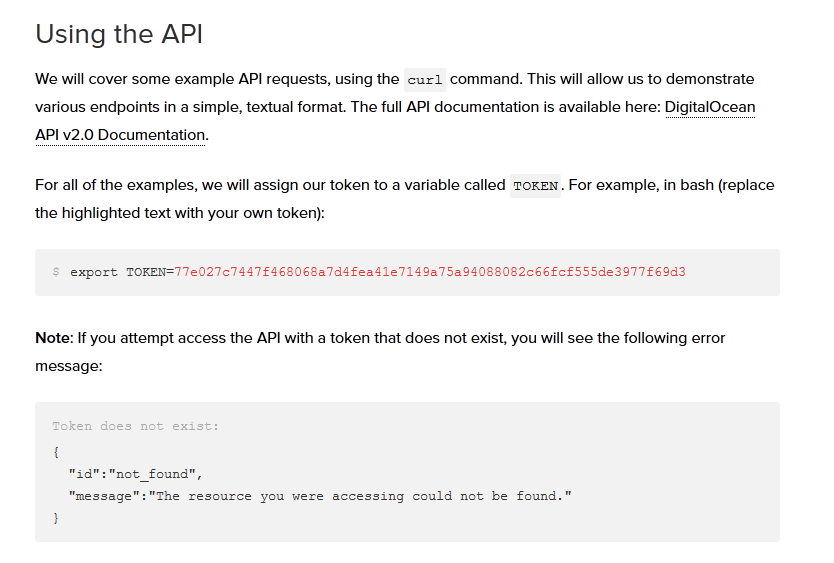Click the "$" prompt symbol in the code block

coord(56,272)
